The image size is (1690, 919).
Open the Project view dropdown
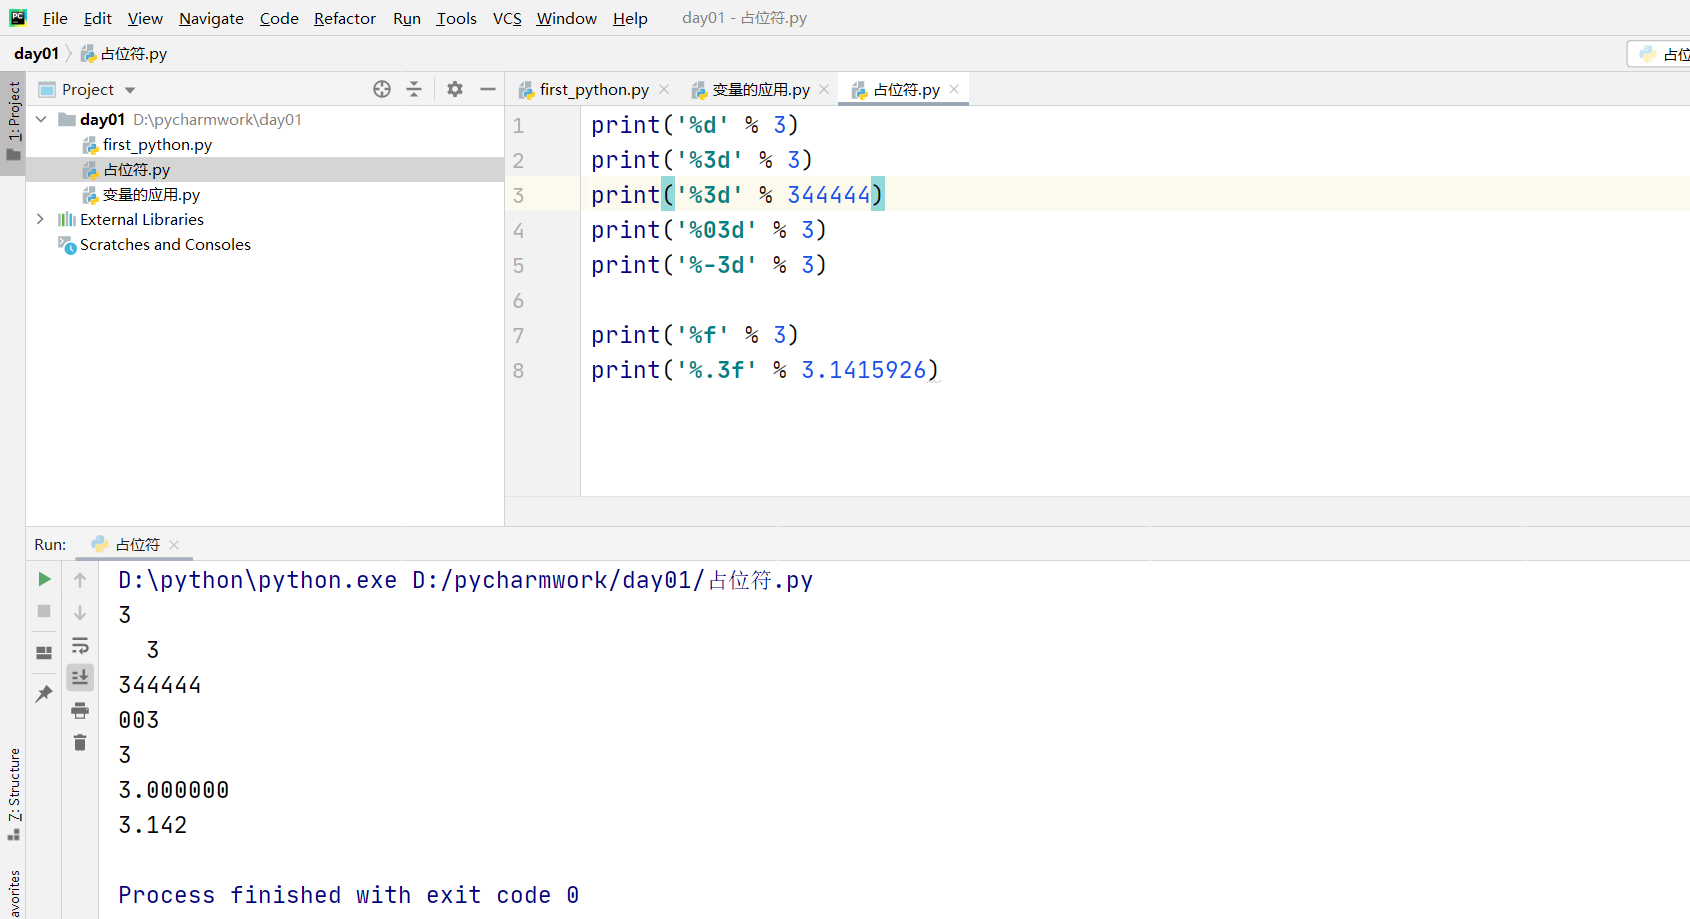pyautogui.click(x=130, y=90)
